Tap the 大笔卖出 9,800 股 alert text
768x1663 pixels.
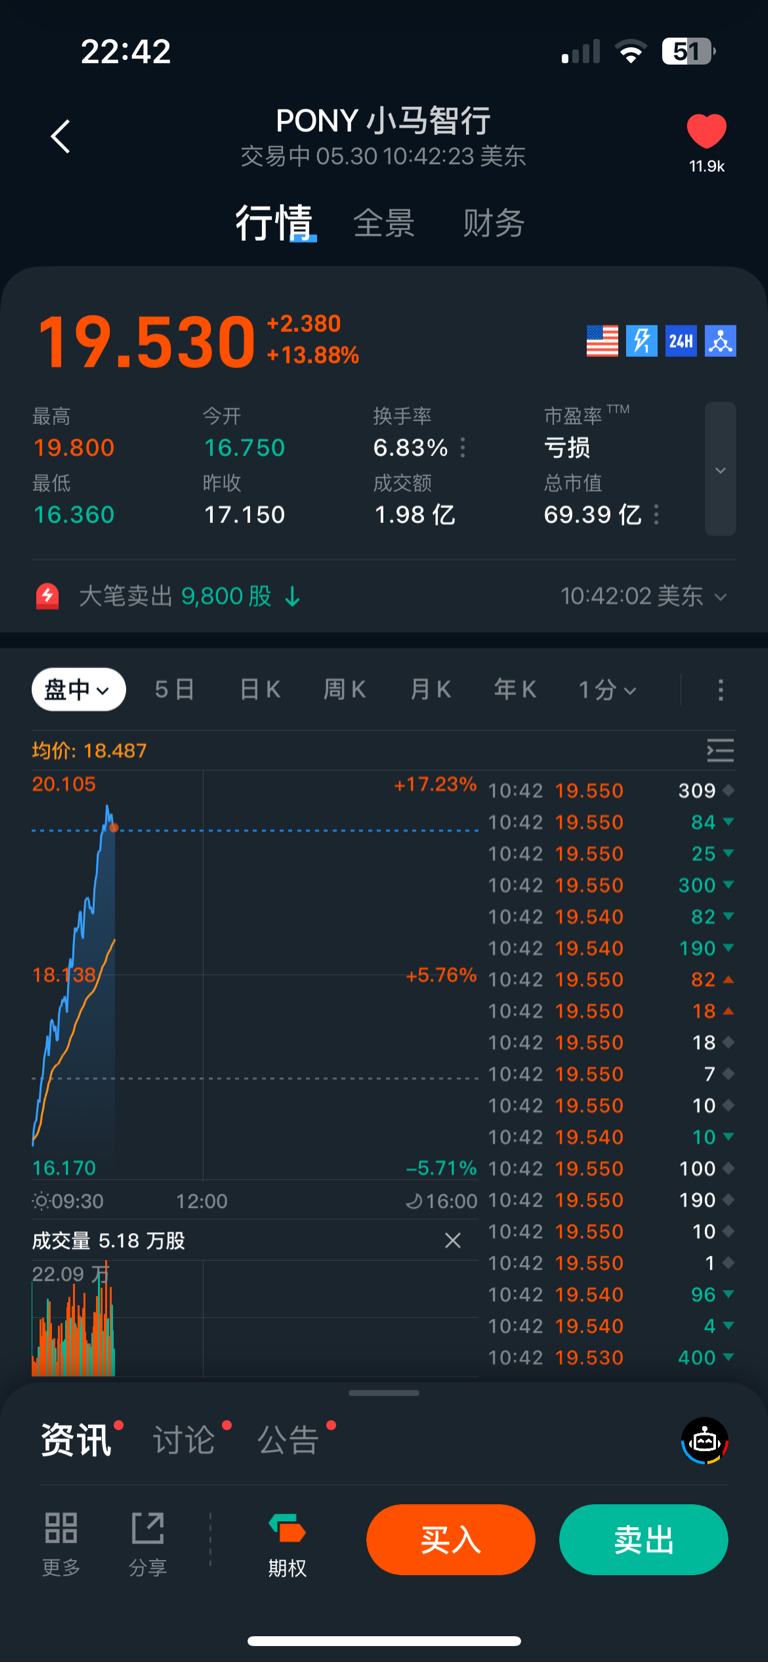[175, 597]
